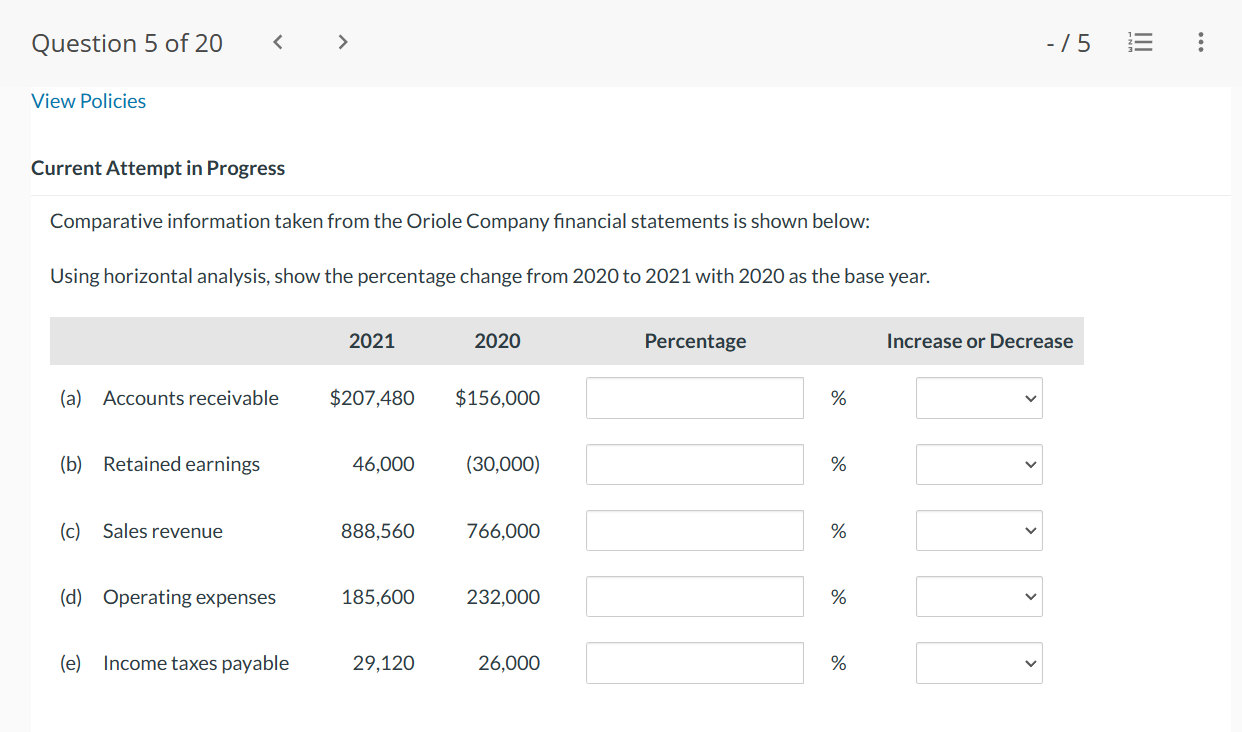Click the Question 5 of 20 heading
This screenshot has width=1242, height=732.
(127, 43)
